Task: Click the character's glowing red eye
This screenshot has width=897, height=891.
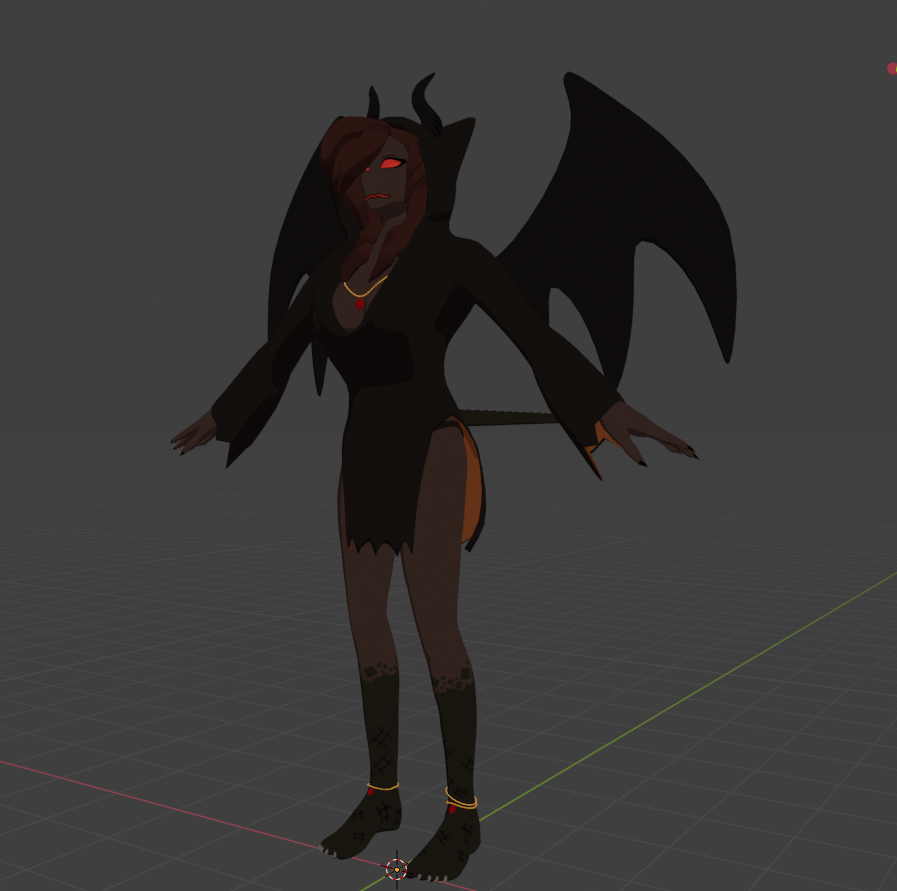Action: click(392, 164)
